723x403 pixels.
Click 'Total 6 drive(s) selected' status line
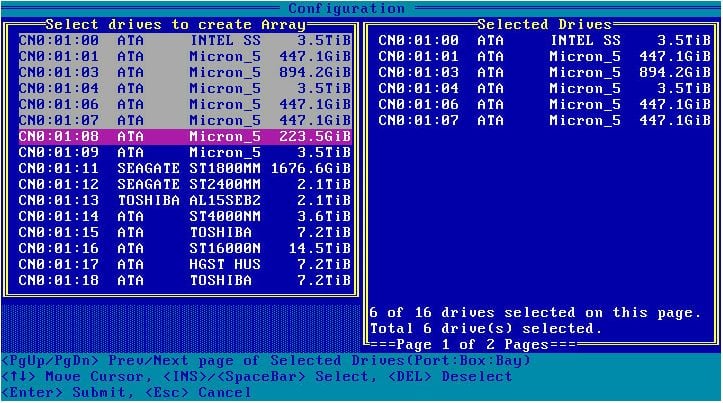pyautogui.click(x=486, y=328)
